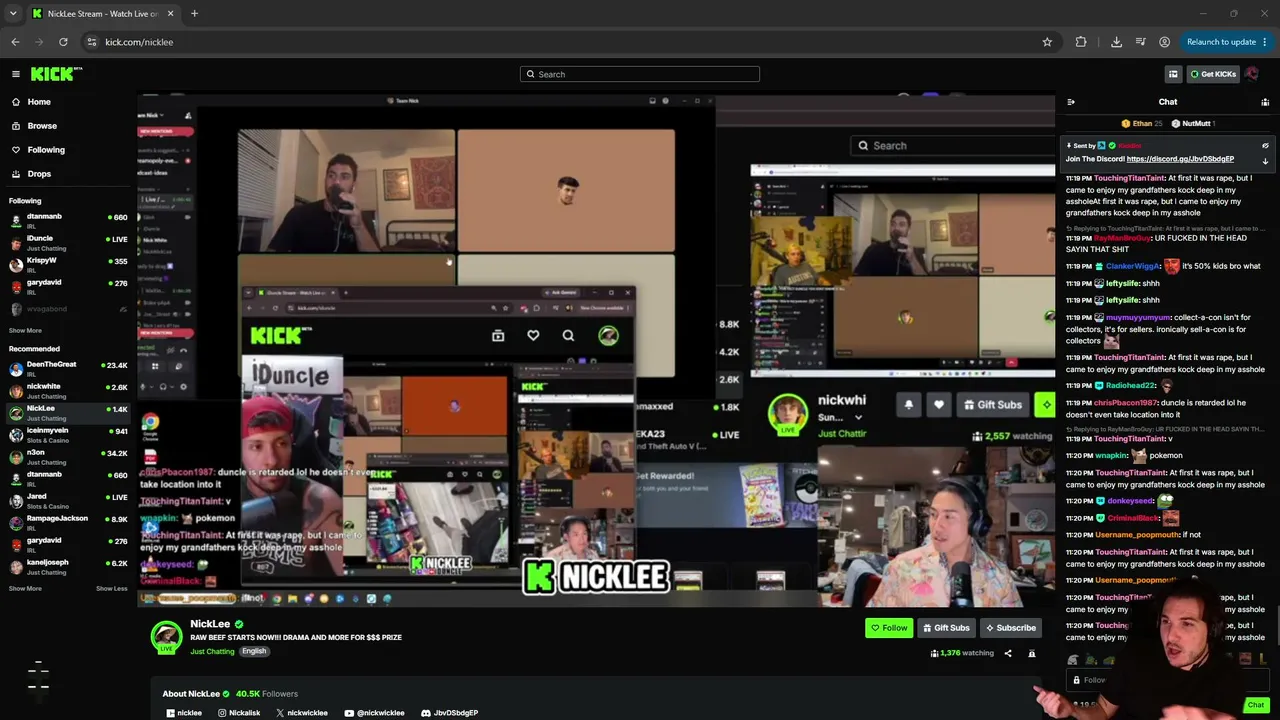The image size is (1280, 720).
Task: Bookmark this page with the star icon
Action: click(x=1047, y=42)
